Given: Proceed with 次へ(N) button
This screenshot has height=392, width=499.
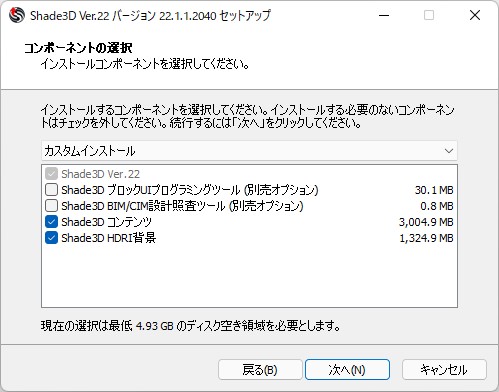Looking at the screenshot, I should click(x=347, y=369).
